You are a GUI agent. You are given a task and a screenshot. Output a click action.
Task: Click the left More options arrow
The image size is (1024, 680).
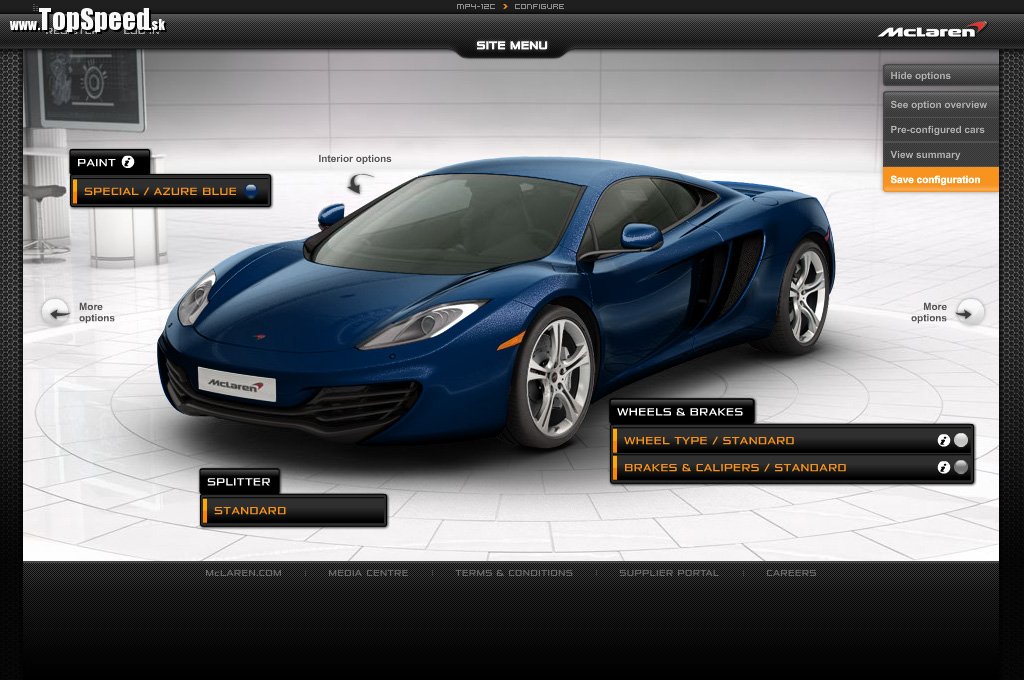click(56, 312)
